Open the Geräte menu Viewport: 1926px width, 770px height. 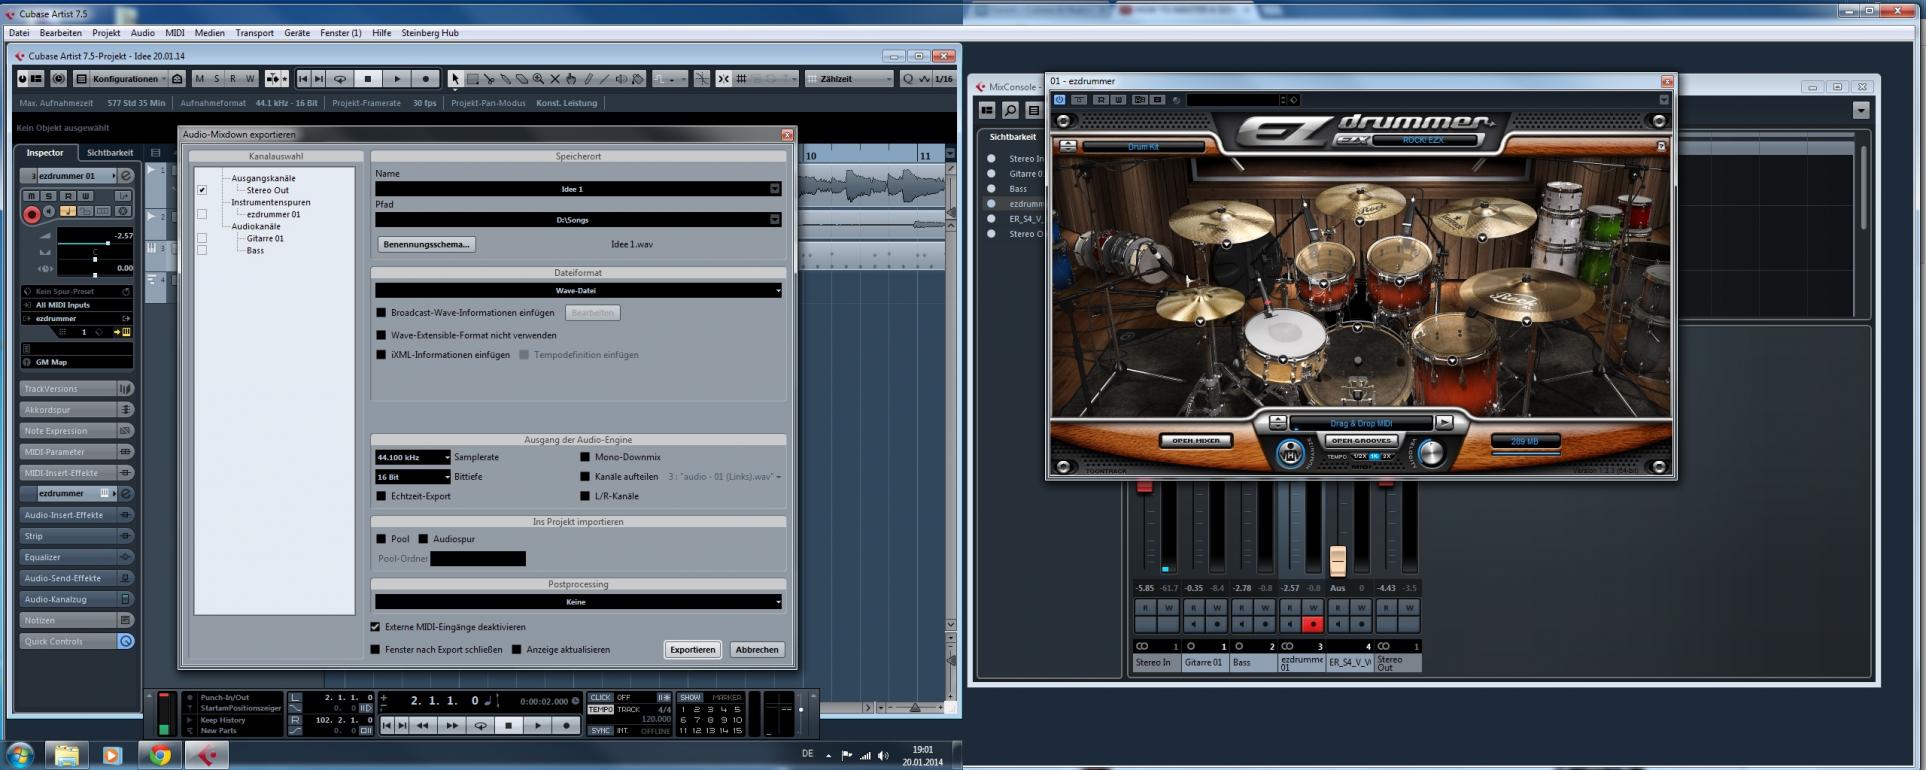[297, 33]
